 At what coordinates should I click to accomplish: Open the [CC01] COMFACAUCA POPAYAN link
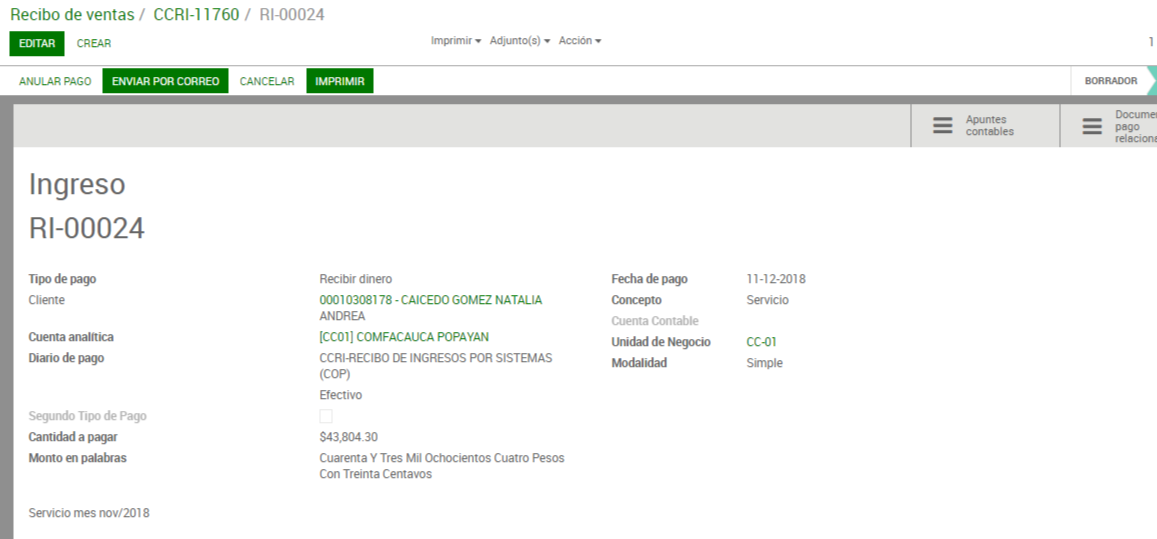(x=404, y=337)
